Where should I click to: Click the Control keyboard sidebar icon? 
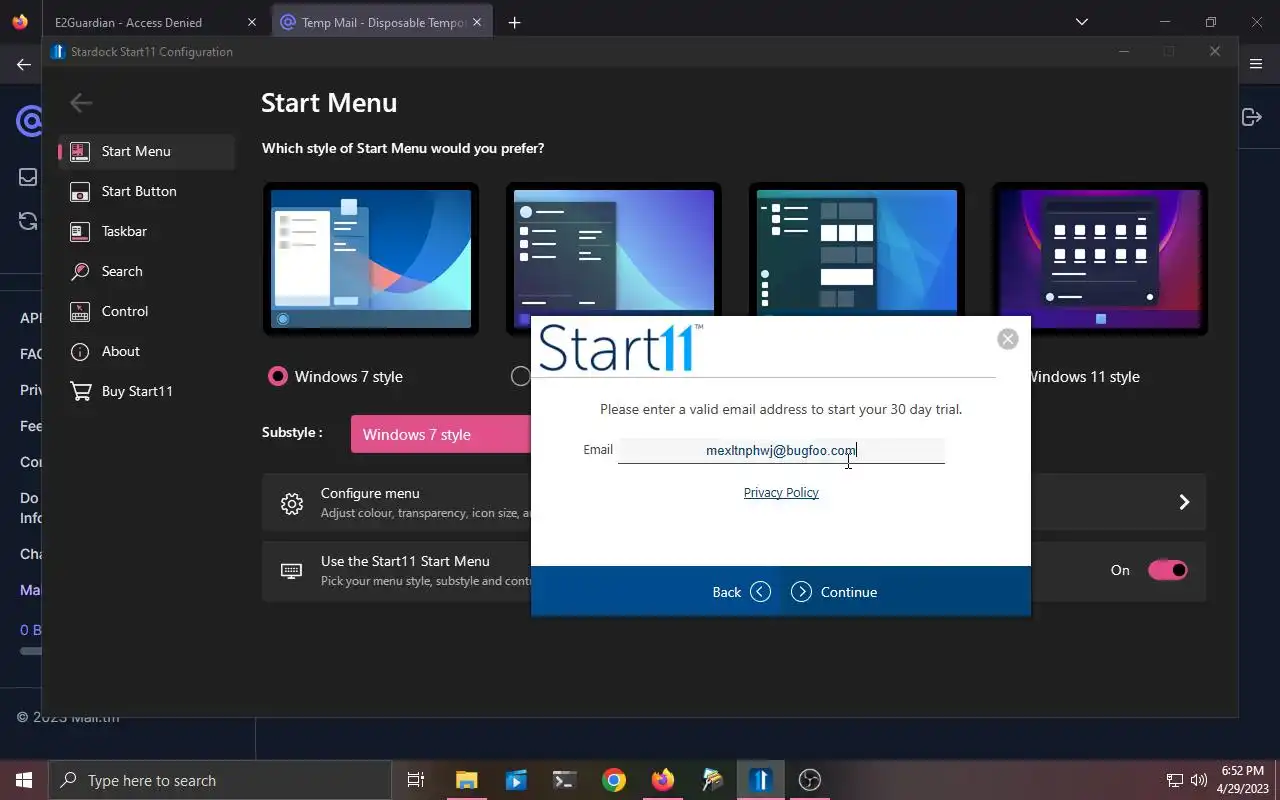[x=80, y=311]
